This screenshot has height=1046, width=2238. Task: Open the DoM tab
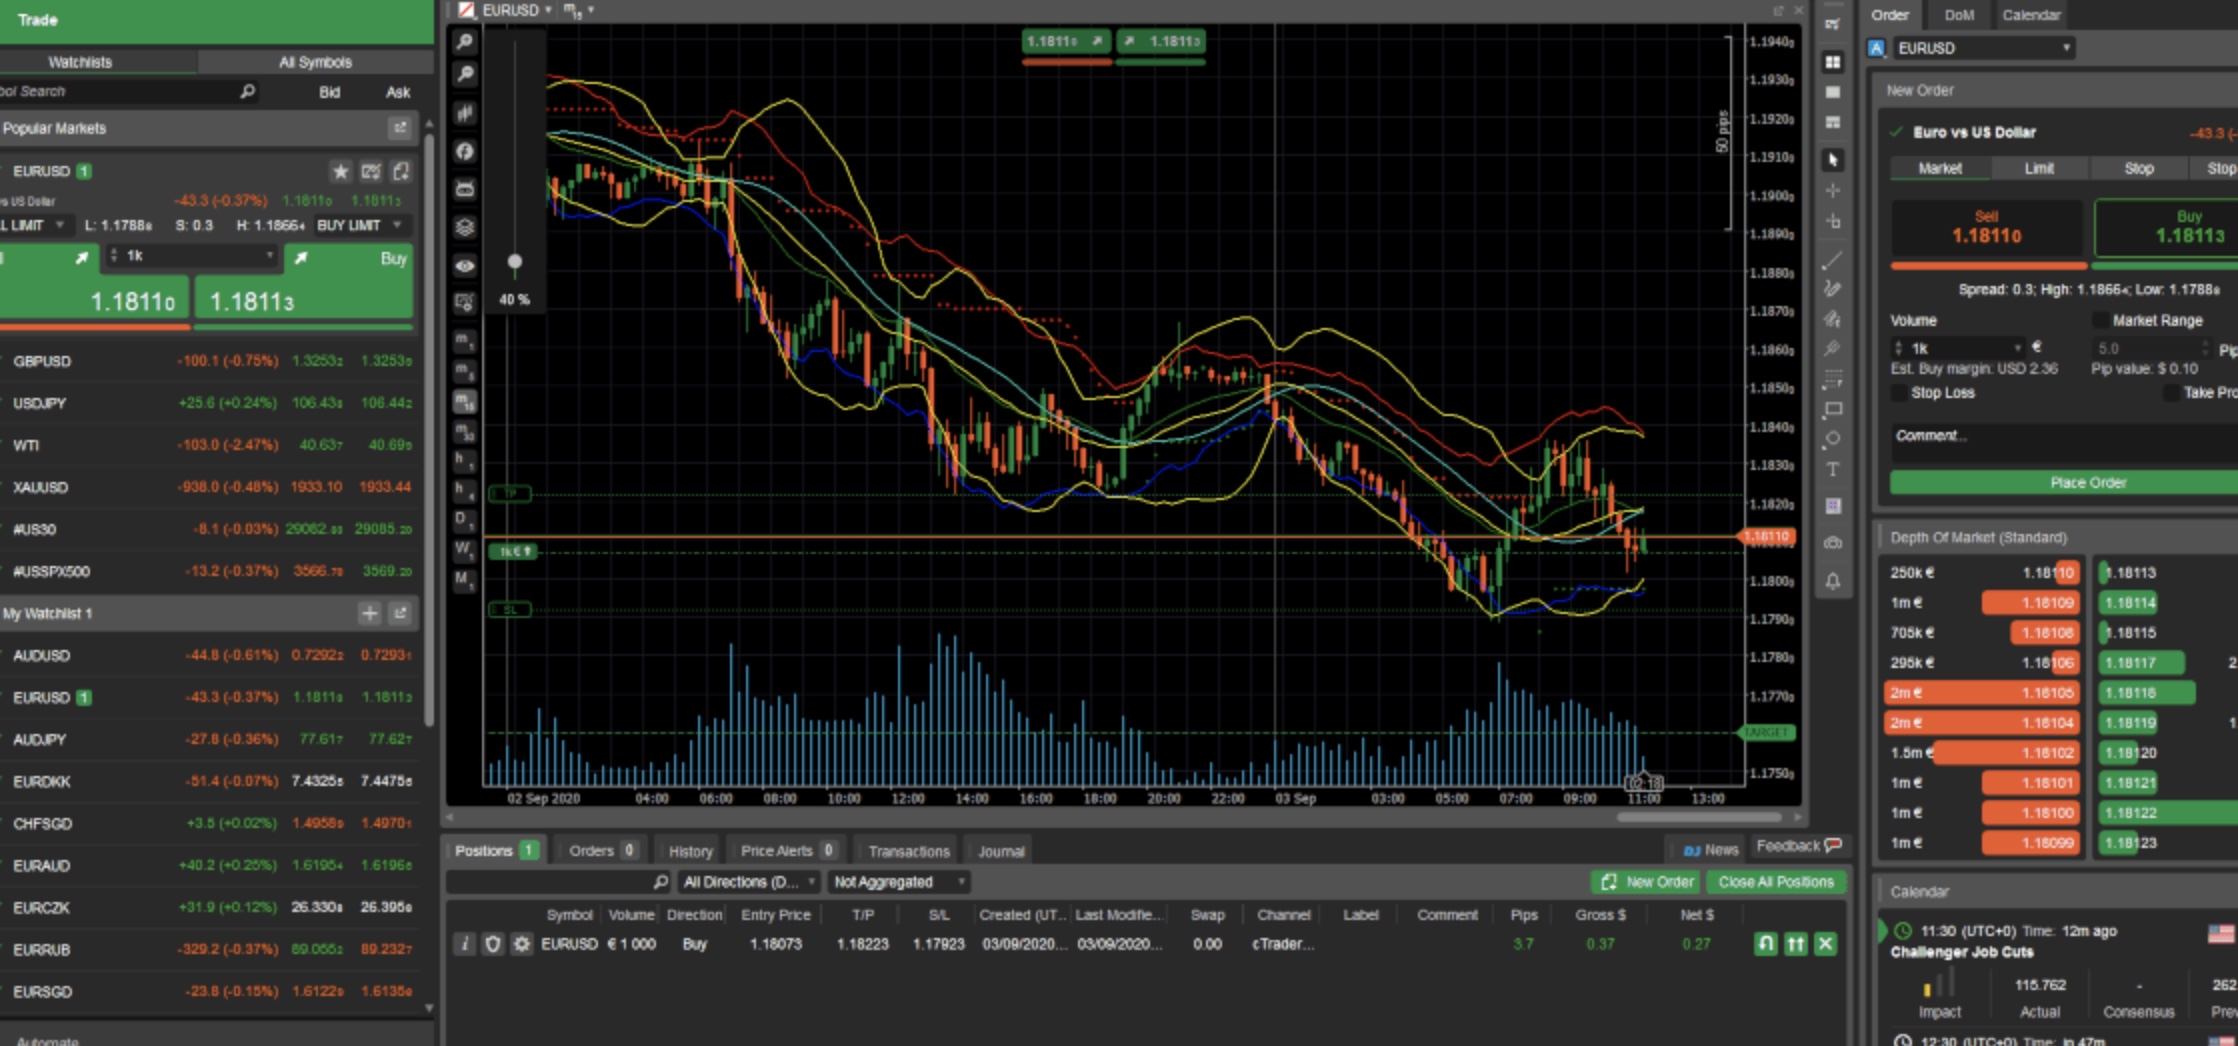(x=1959, y=15)
